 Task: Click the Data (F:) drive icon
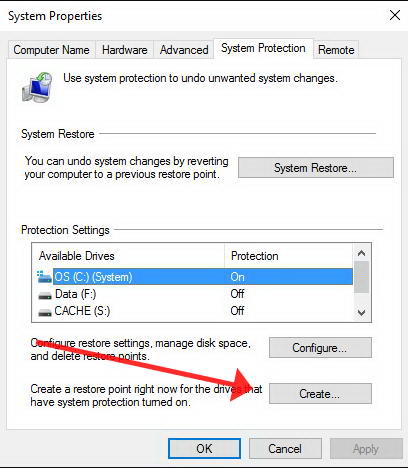click(x=45, y=295)
